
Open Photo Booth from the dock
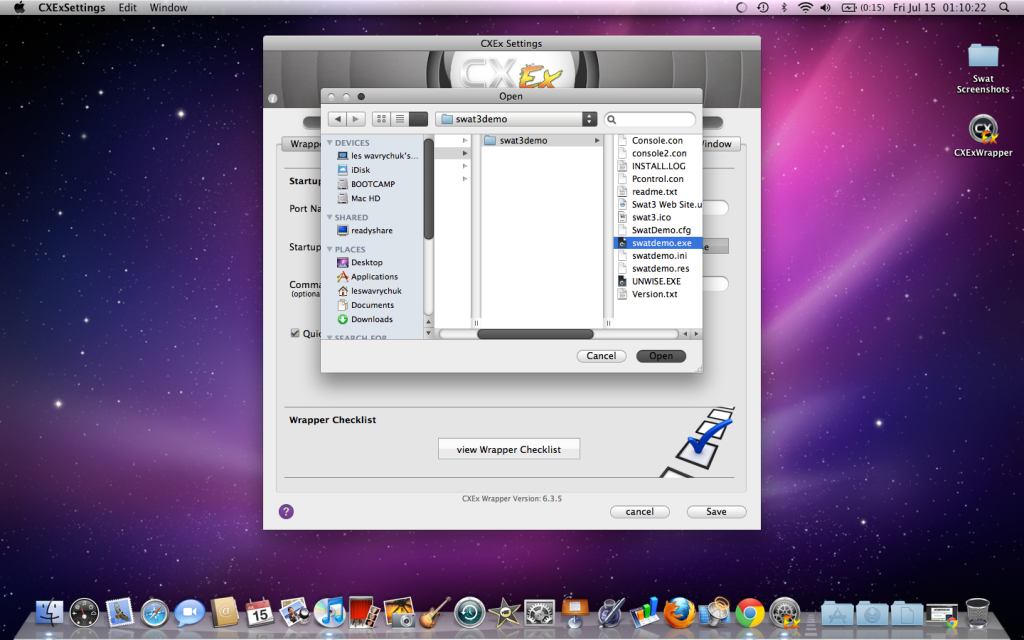tap(364, 613)
